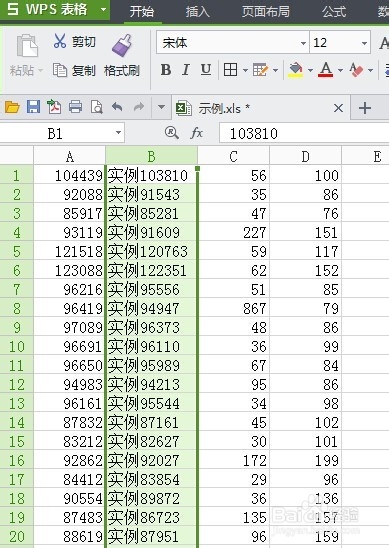The height and width of the screenshot is (548, 389).
Task: Click cell containing 227
Action: [233, 232]
